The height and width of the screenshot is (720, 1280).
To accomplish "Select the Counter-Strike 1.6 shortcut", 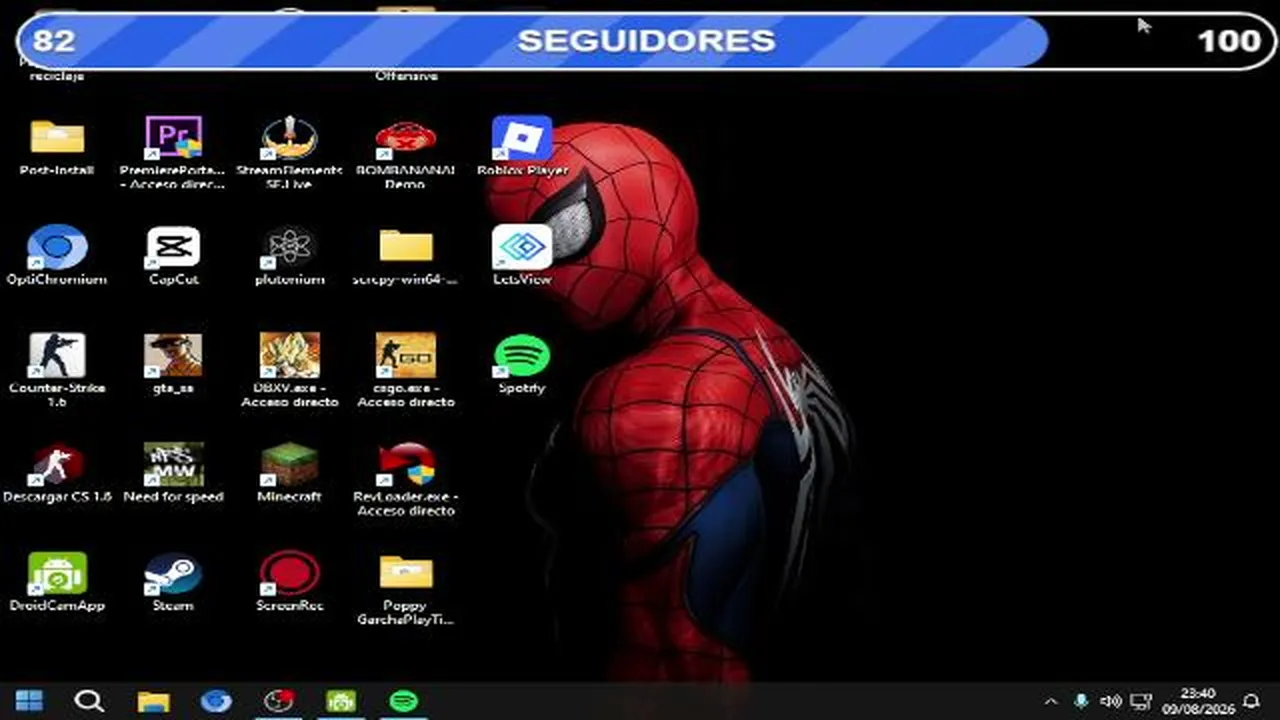I will click(57, 355).
